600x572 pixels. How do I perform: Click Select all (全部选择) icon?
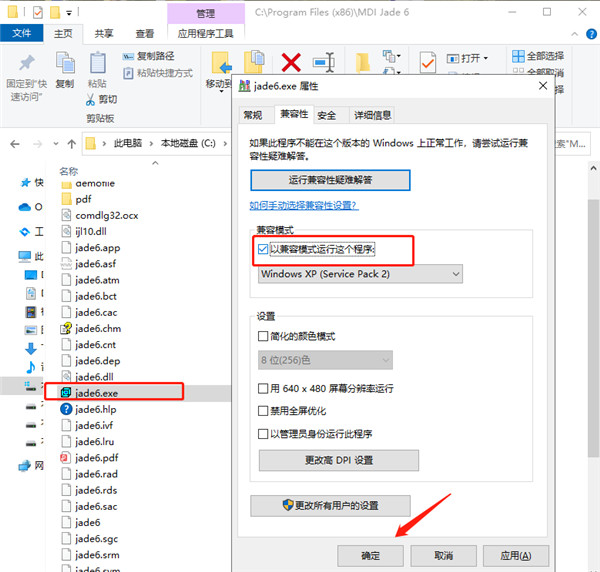coord(518,56)
